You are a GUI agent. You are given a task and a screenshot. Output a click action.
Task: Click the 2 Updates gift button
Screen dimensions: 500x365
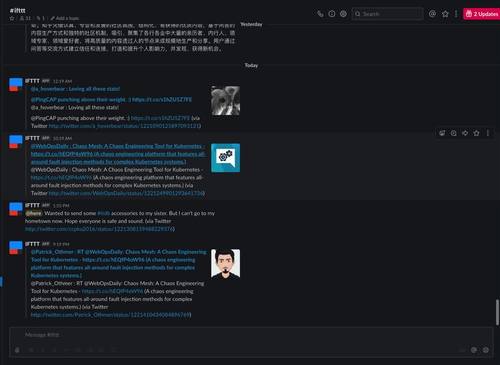(481, 14)
